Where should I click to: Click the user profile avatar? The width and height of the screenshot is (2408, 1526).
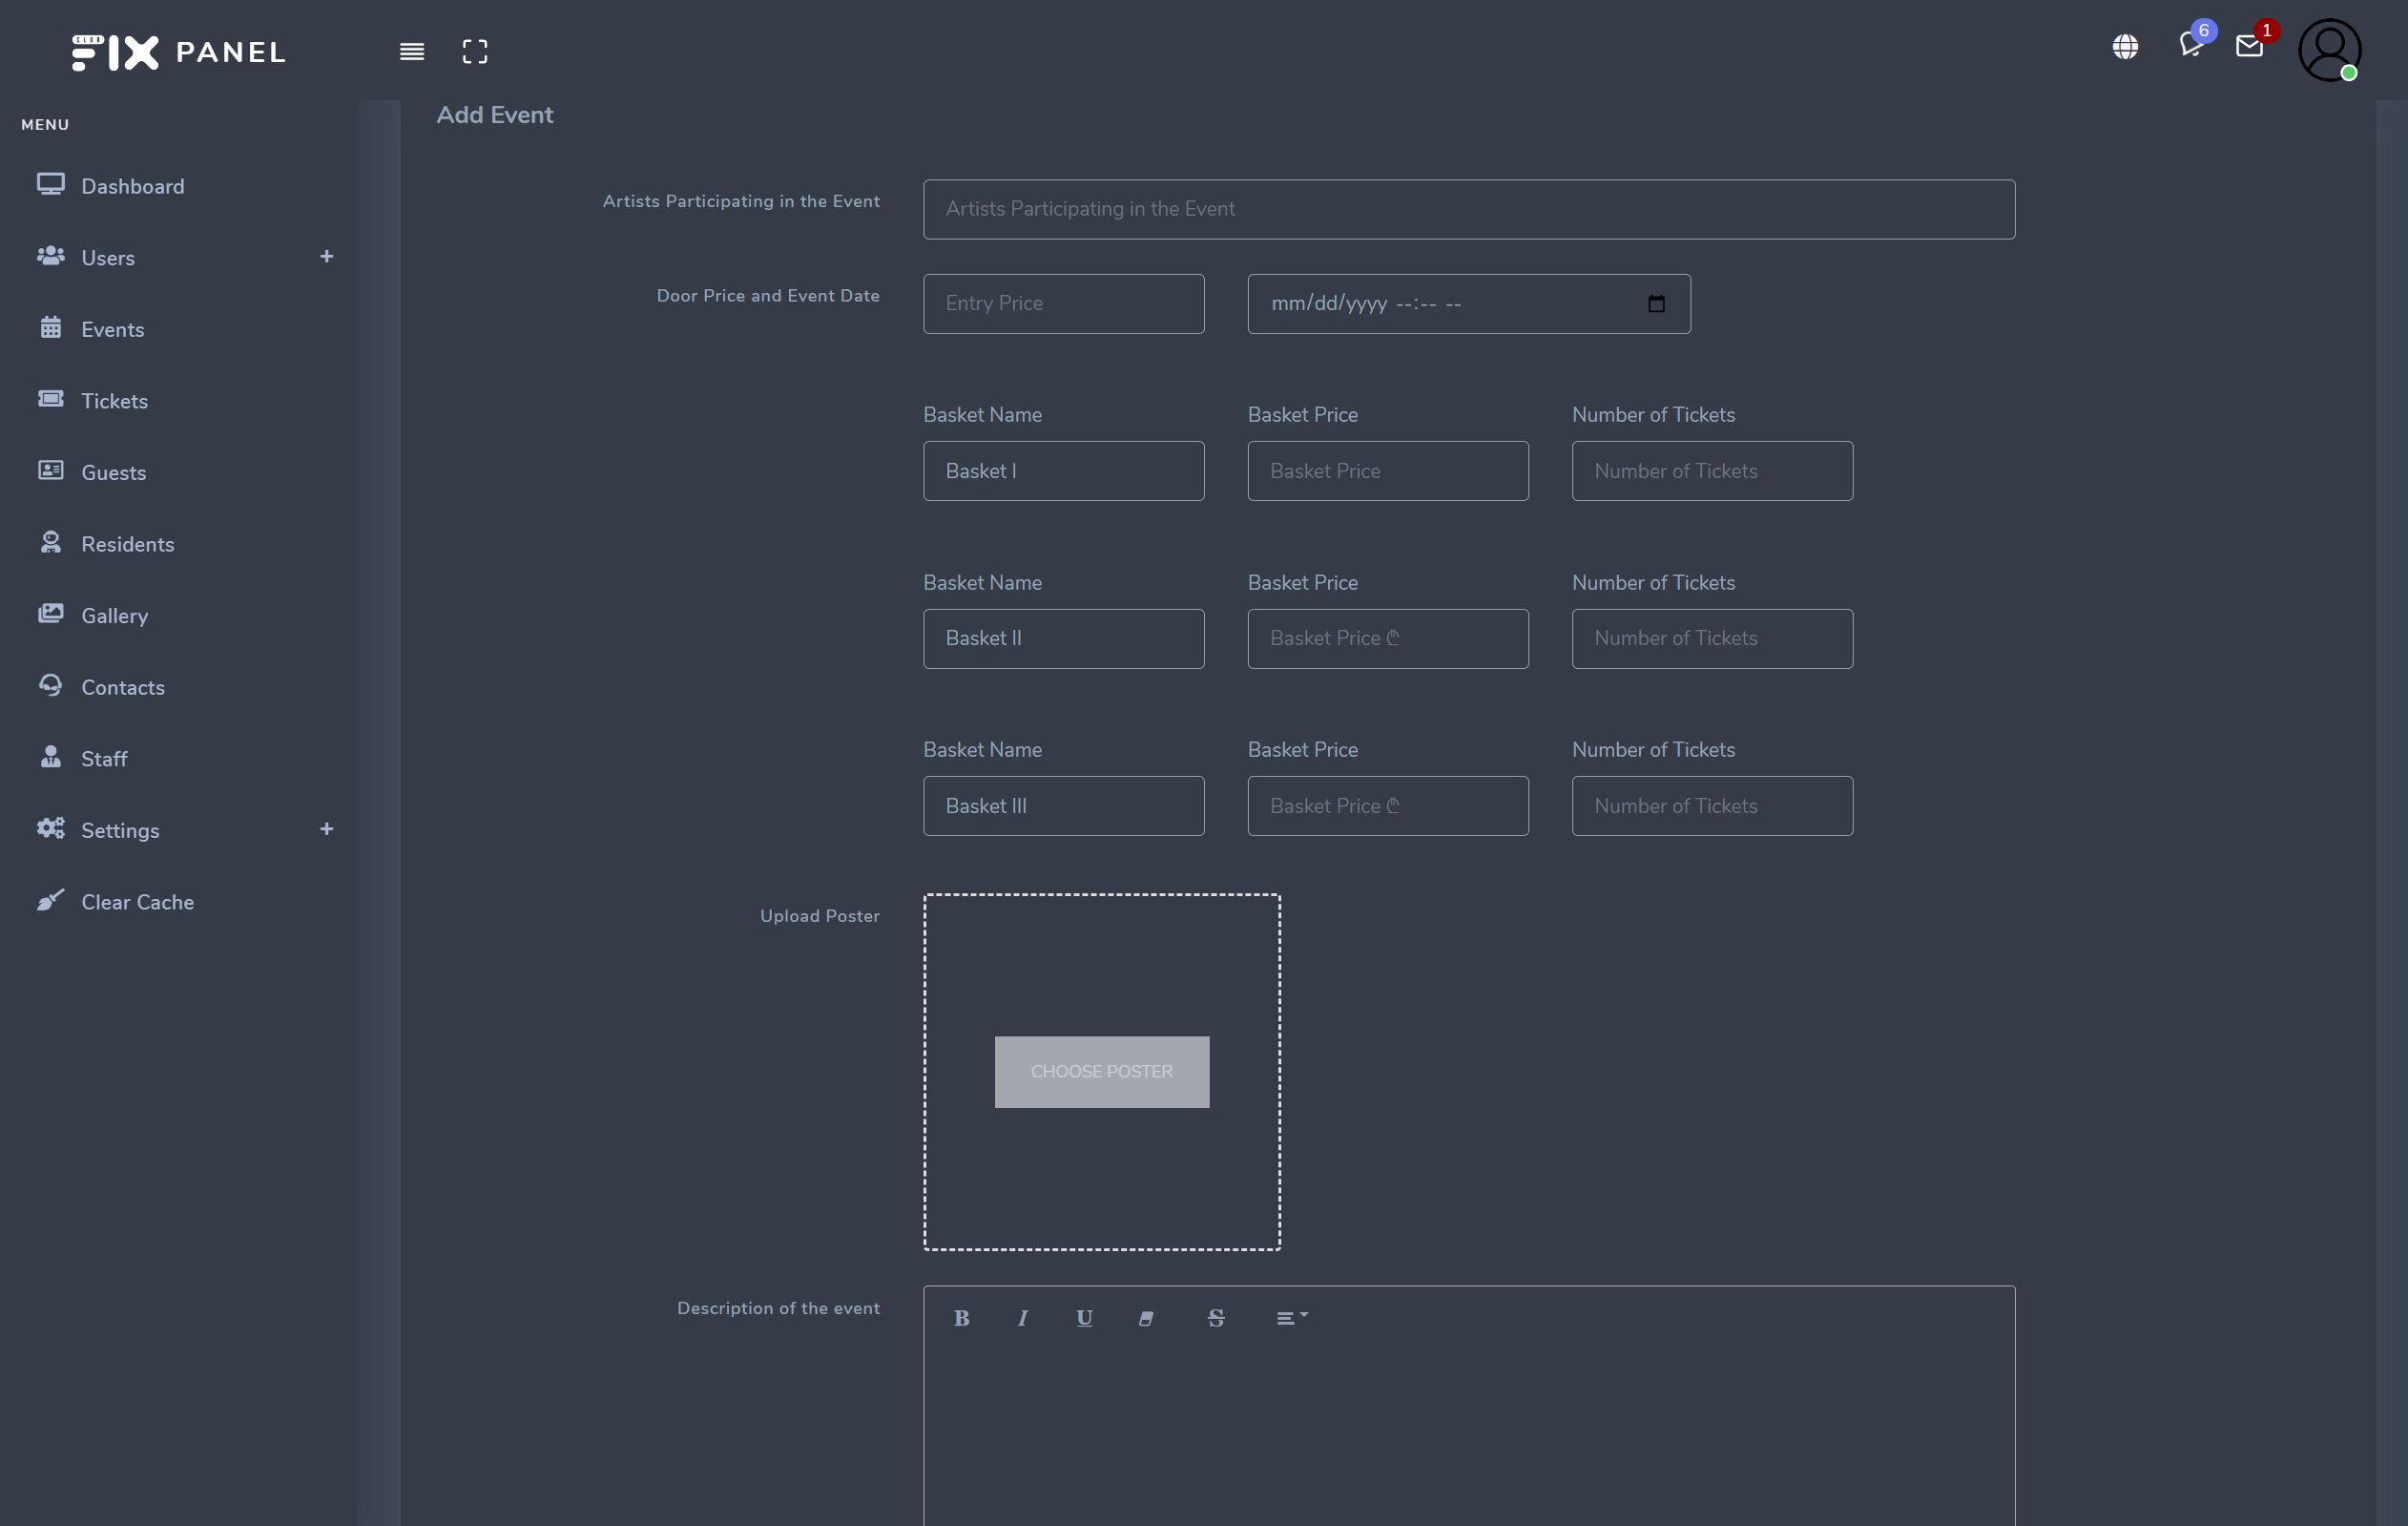tap(2329, 50)
